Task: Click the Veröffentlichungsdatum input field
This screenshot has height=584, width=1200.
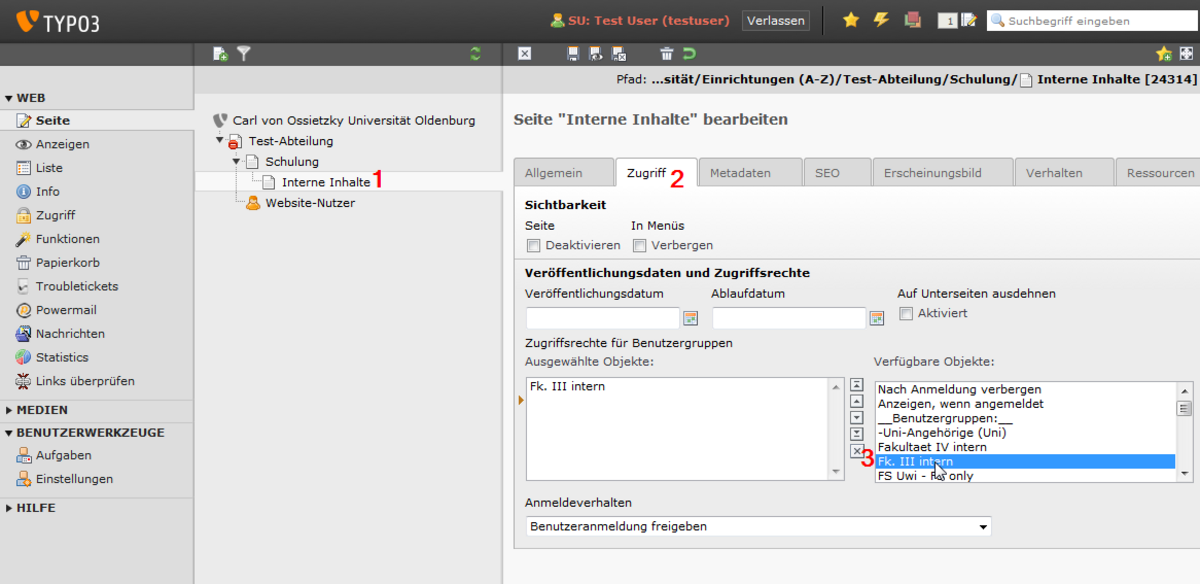Action: 603,318
